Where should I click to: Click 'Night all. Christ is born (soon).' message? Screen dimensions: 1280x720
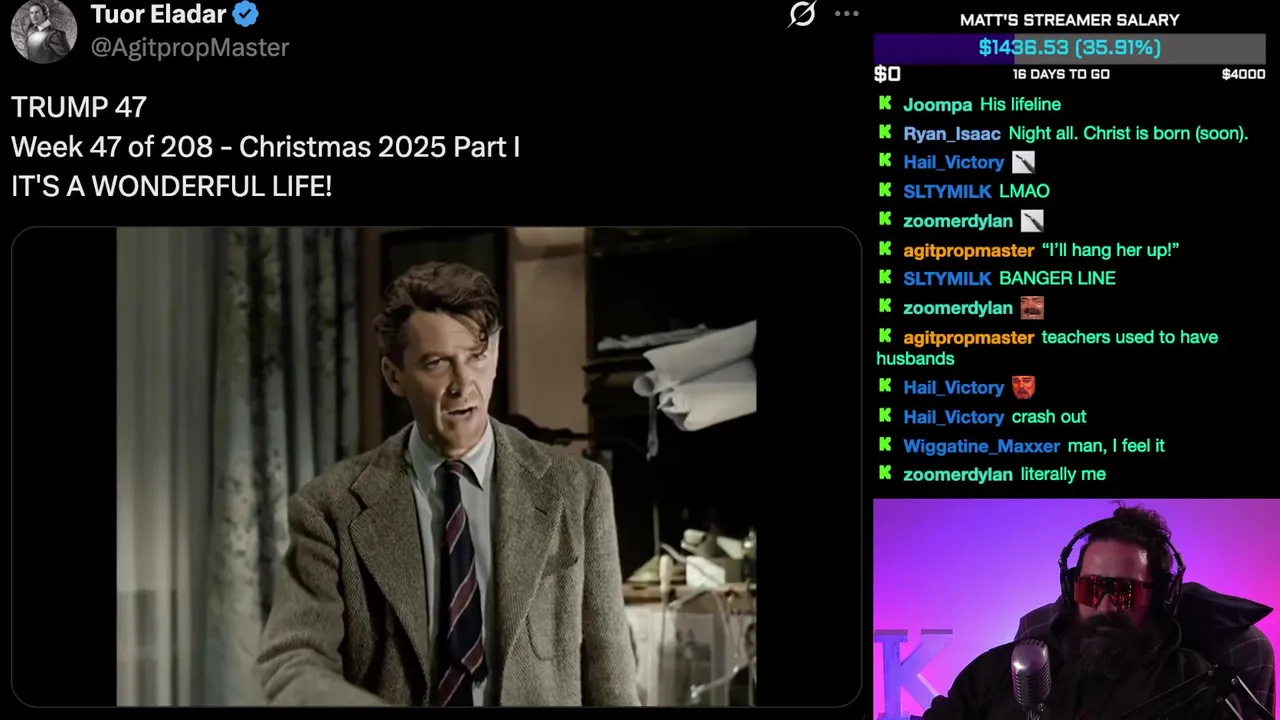point(1128,134)
